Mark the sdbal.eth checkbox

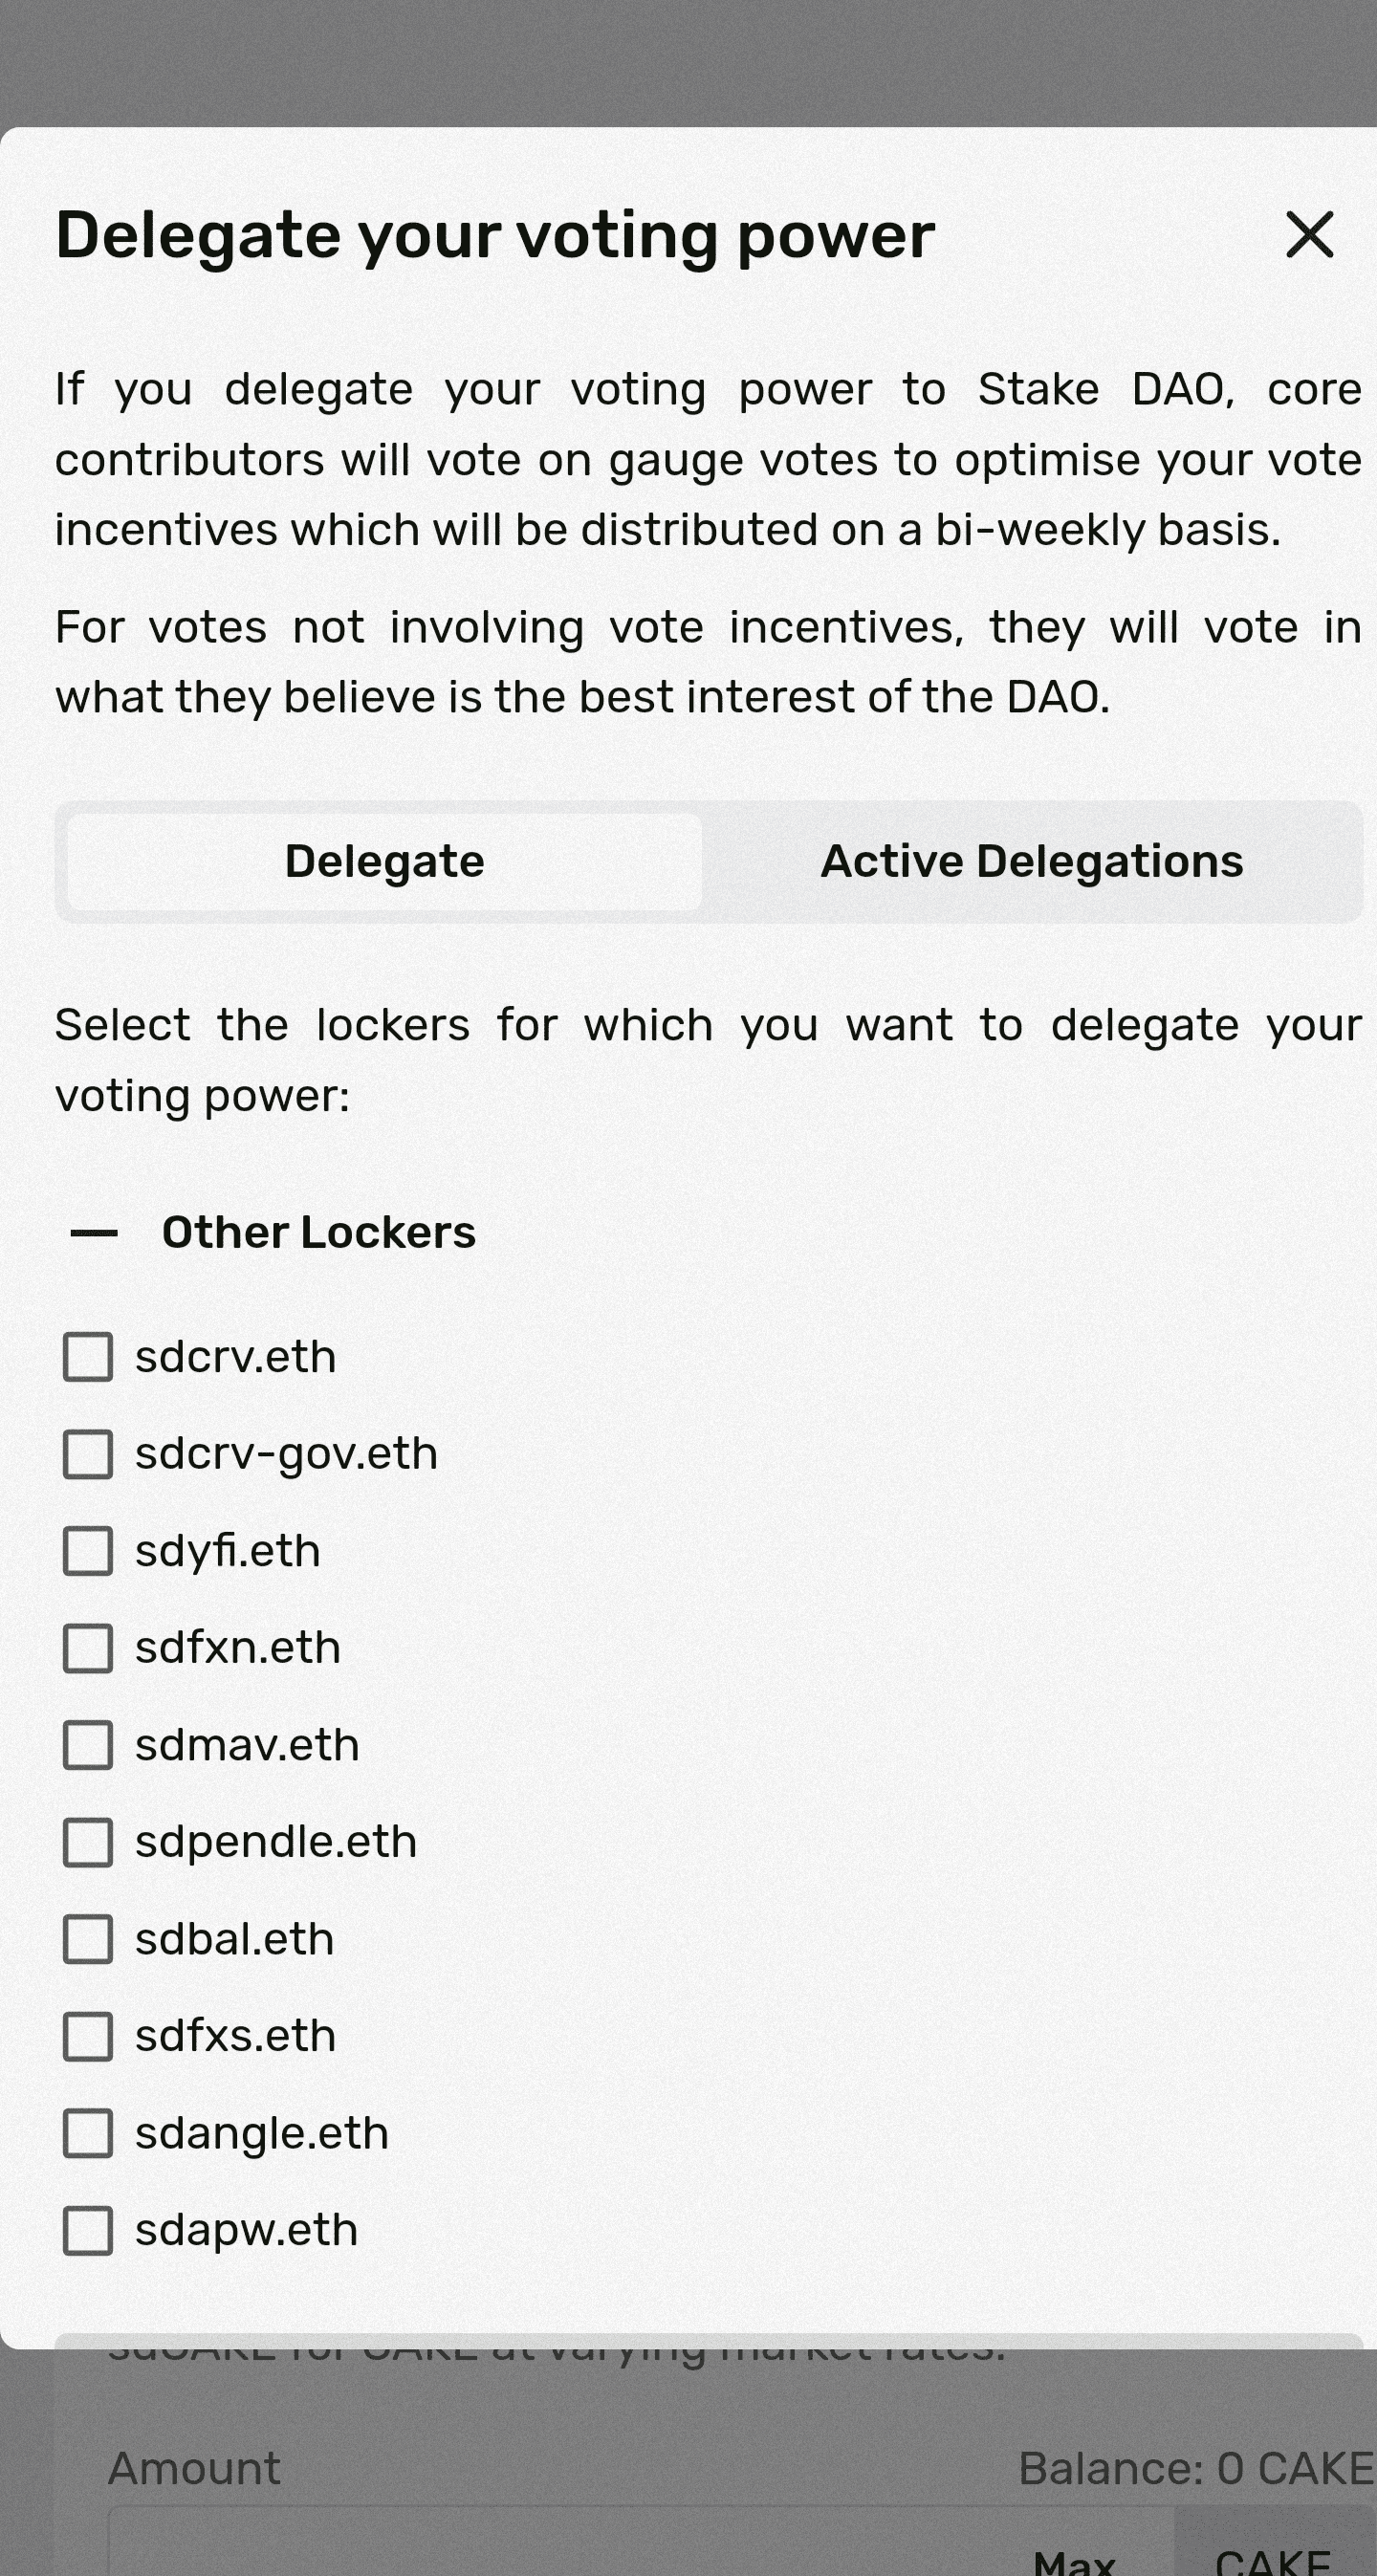pos(88,1939)
